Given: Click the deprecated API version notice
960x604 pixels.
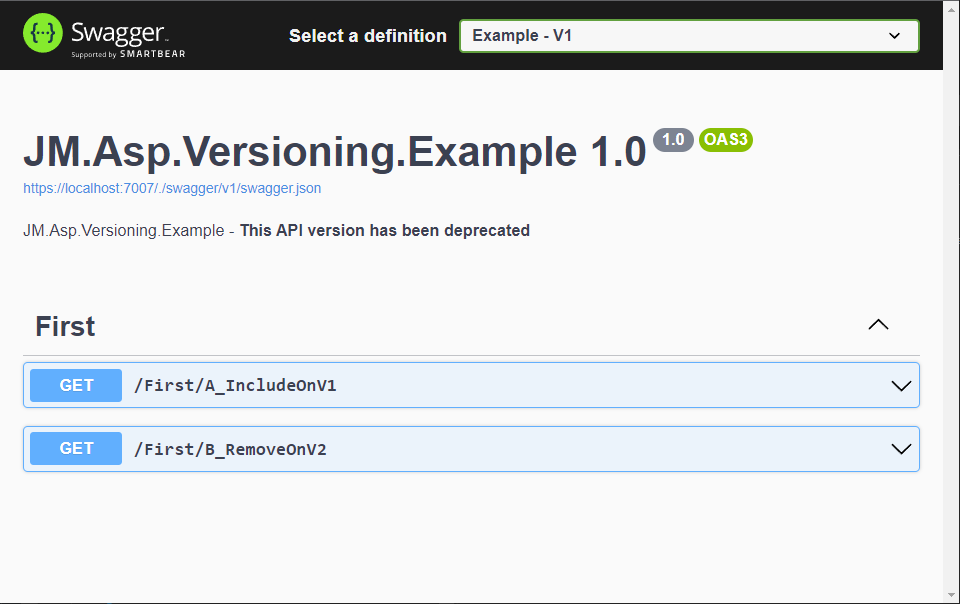Looking at the screenshot, I should pyautogui.click(x=384, y=231).
